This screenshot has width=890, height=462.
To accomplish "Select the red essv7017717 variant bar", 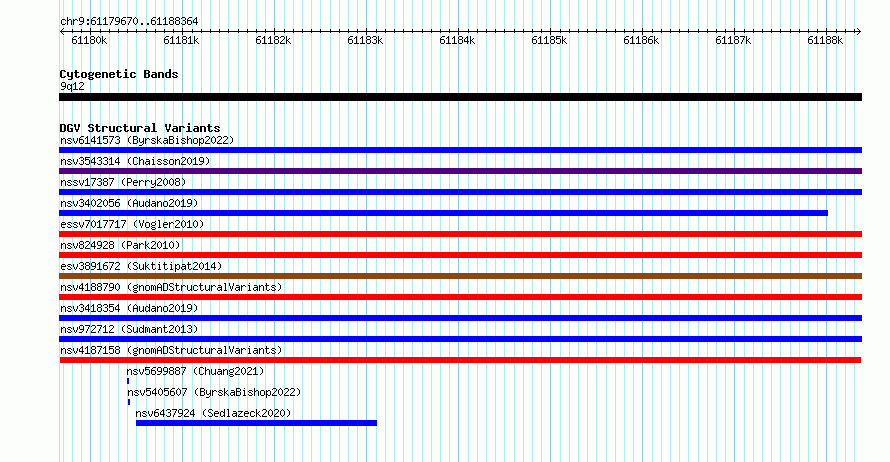I will pyautogui.click(x=460, y=234).
